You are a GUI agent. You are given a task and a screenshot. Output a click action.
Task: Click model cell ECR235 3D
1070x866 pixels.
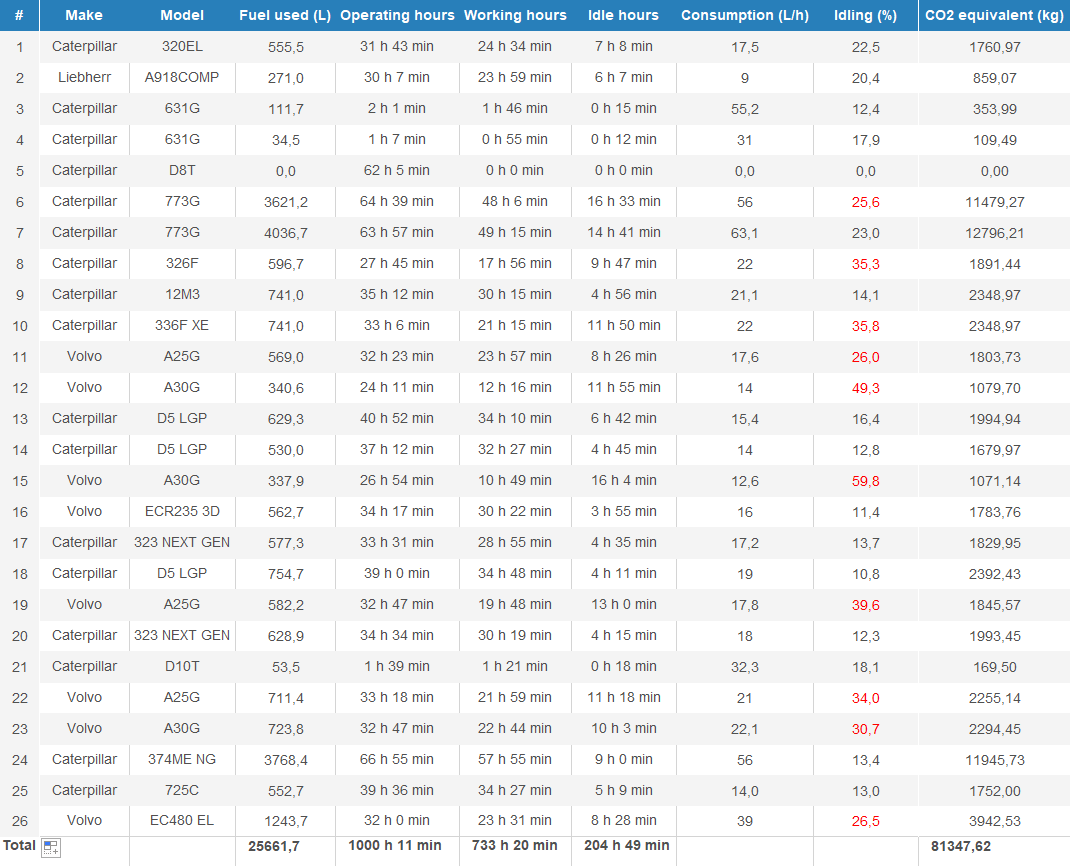(x=182, y=511)
